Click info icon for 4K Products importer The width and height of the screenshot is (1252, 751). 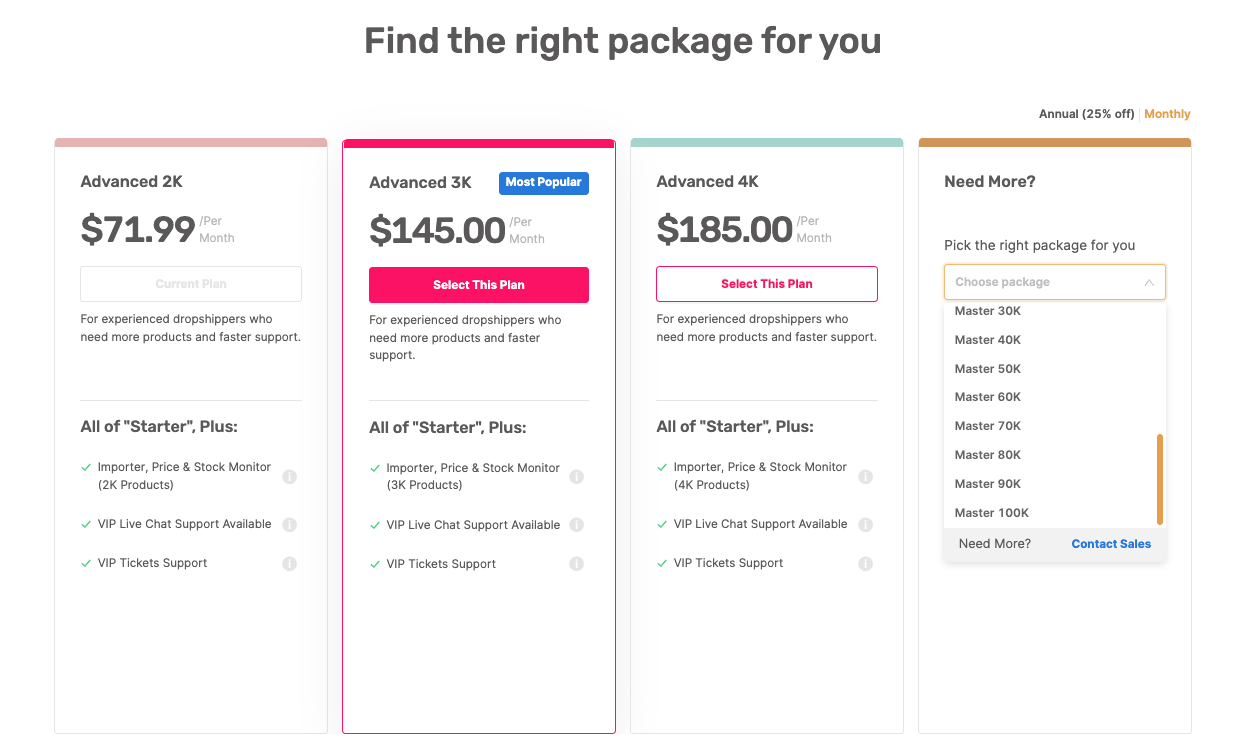866,477
